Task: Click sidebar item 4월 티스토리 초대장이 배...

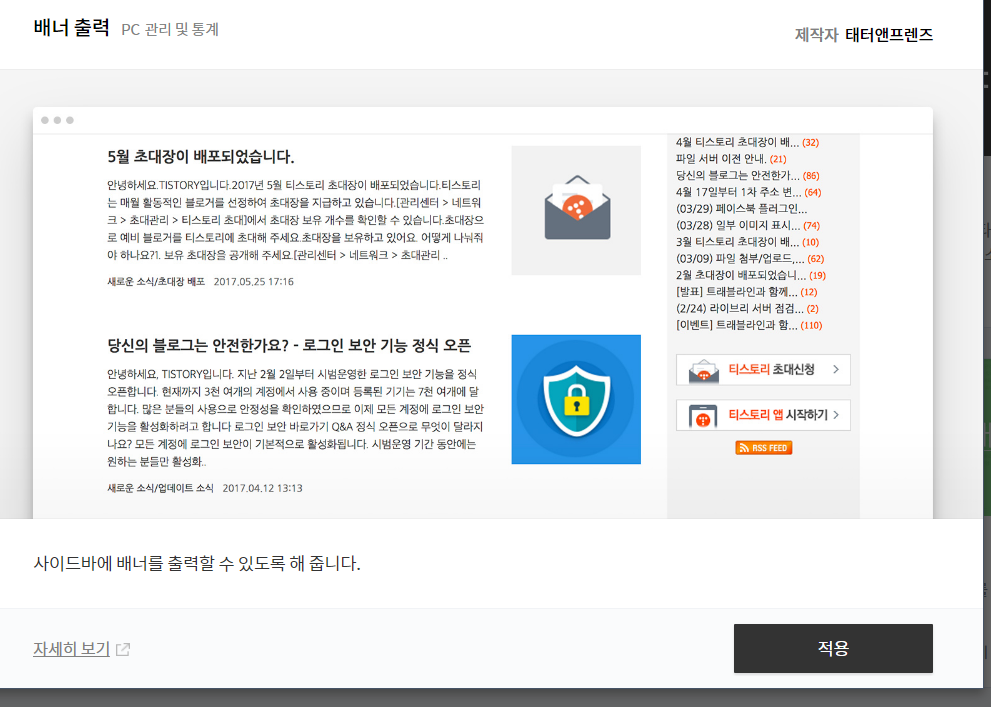Action: tap(737, 142)
